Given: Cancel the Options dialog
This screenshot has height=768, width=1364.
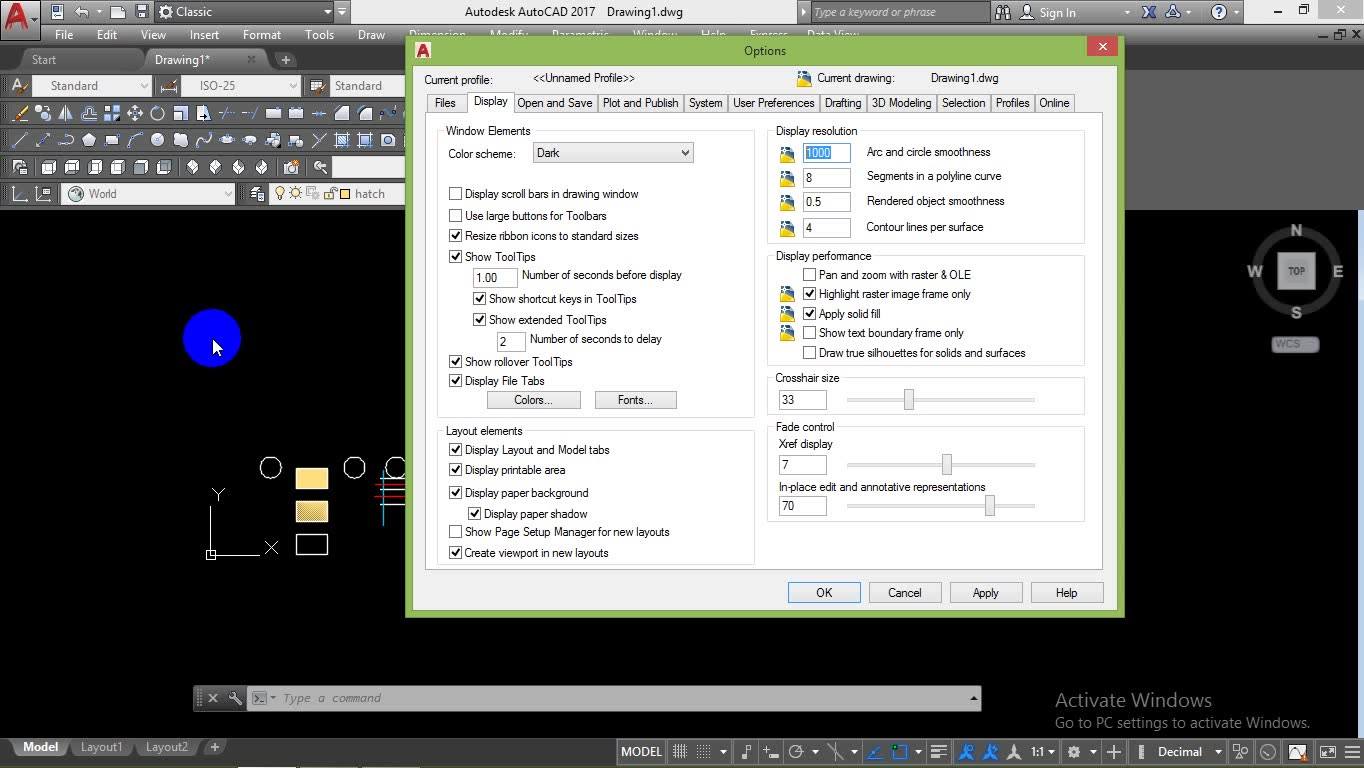Looking at the screenshot, I should (904, 593).
